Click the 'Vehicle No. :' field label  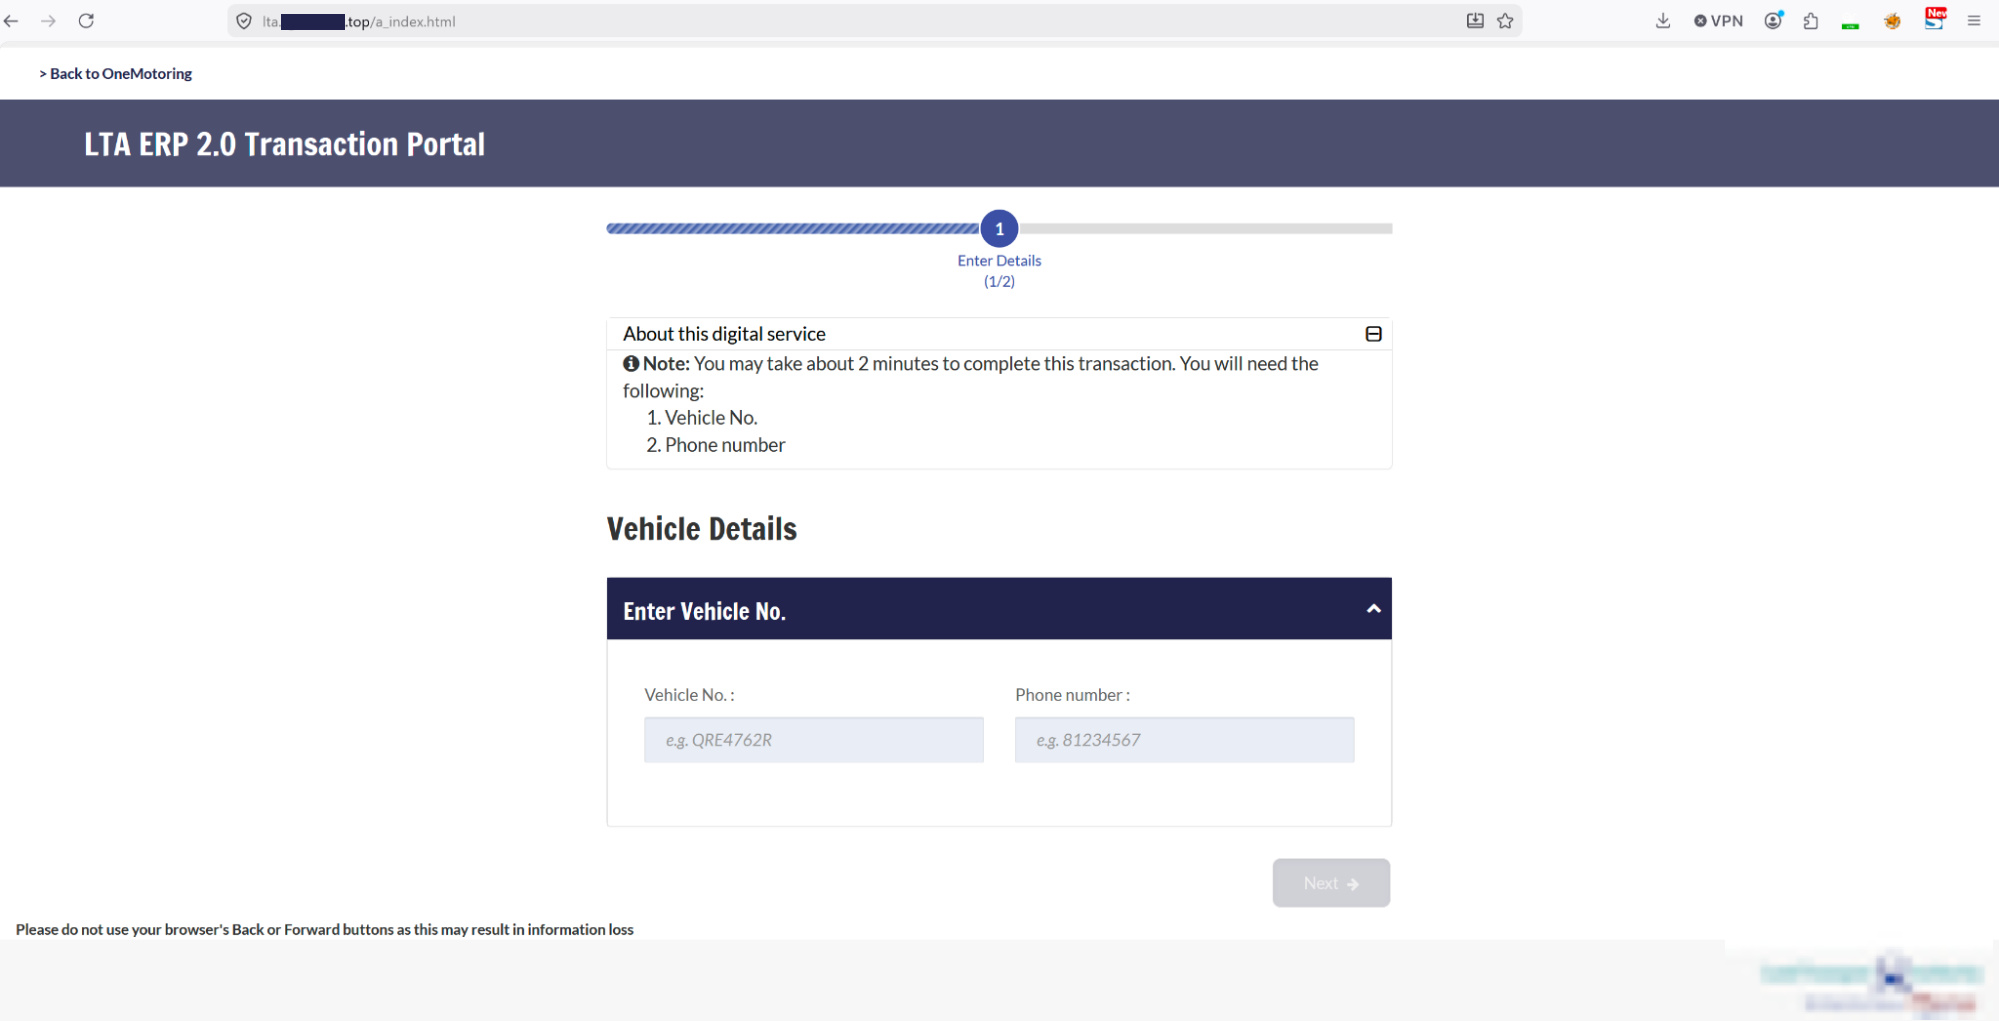point(689,695)
